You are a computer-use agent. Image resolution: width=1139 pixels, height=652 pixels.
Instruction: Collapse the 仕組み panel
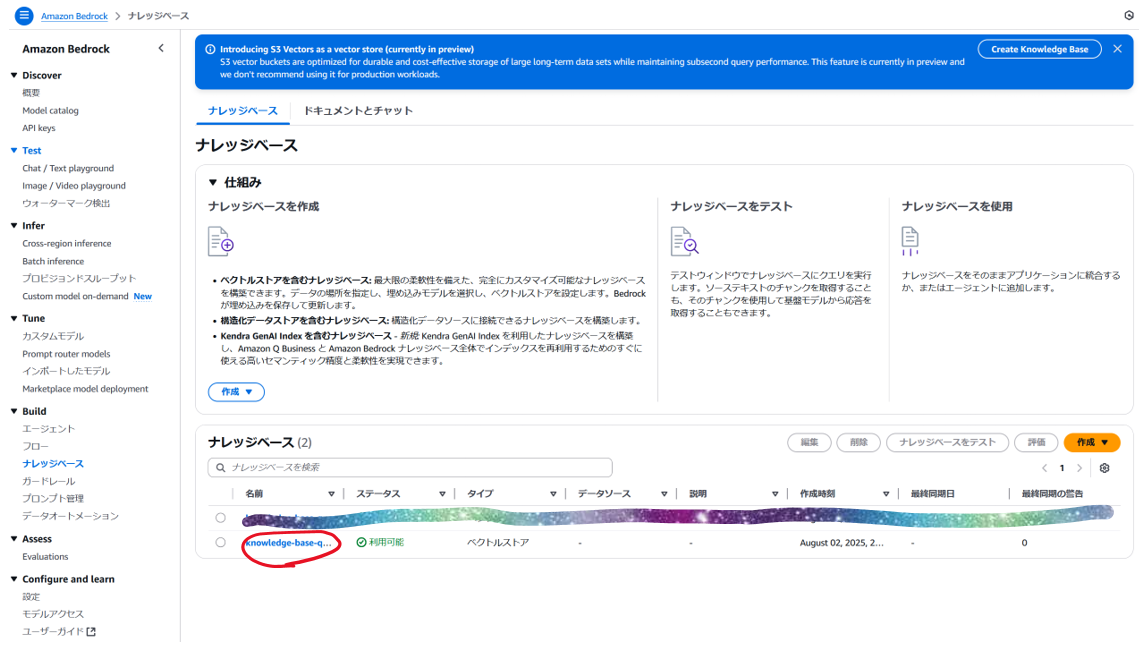pos(213,182)
